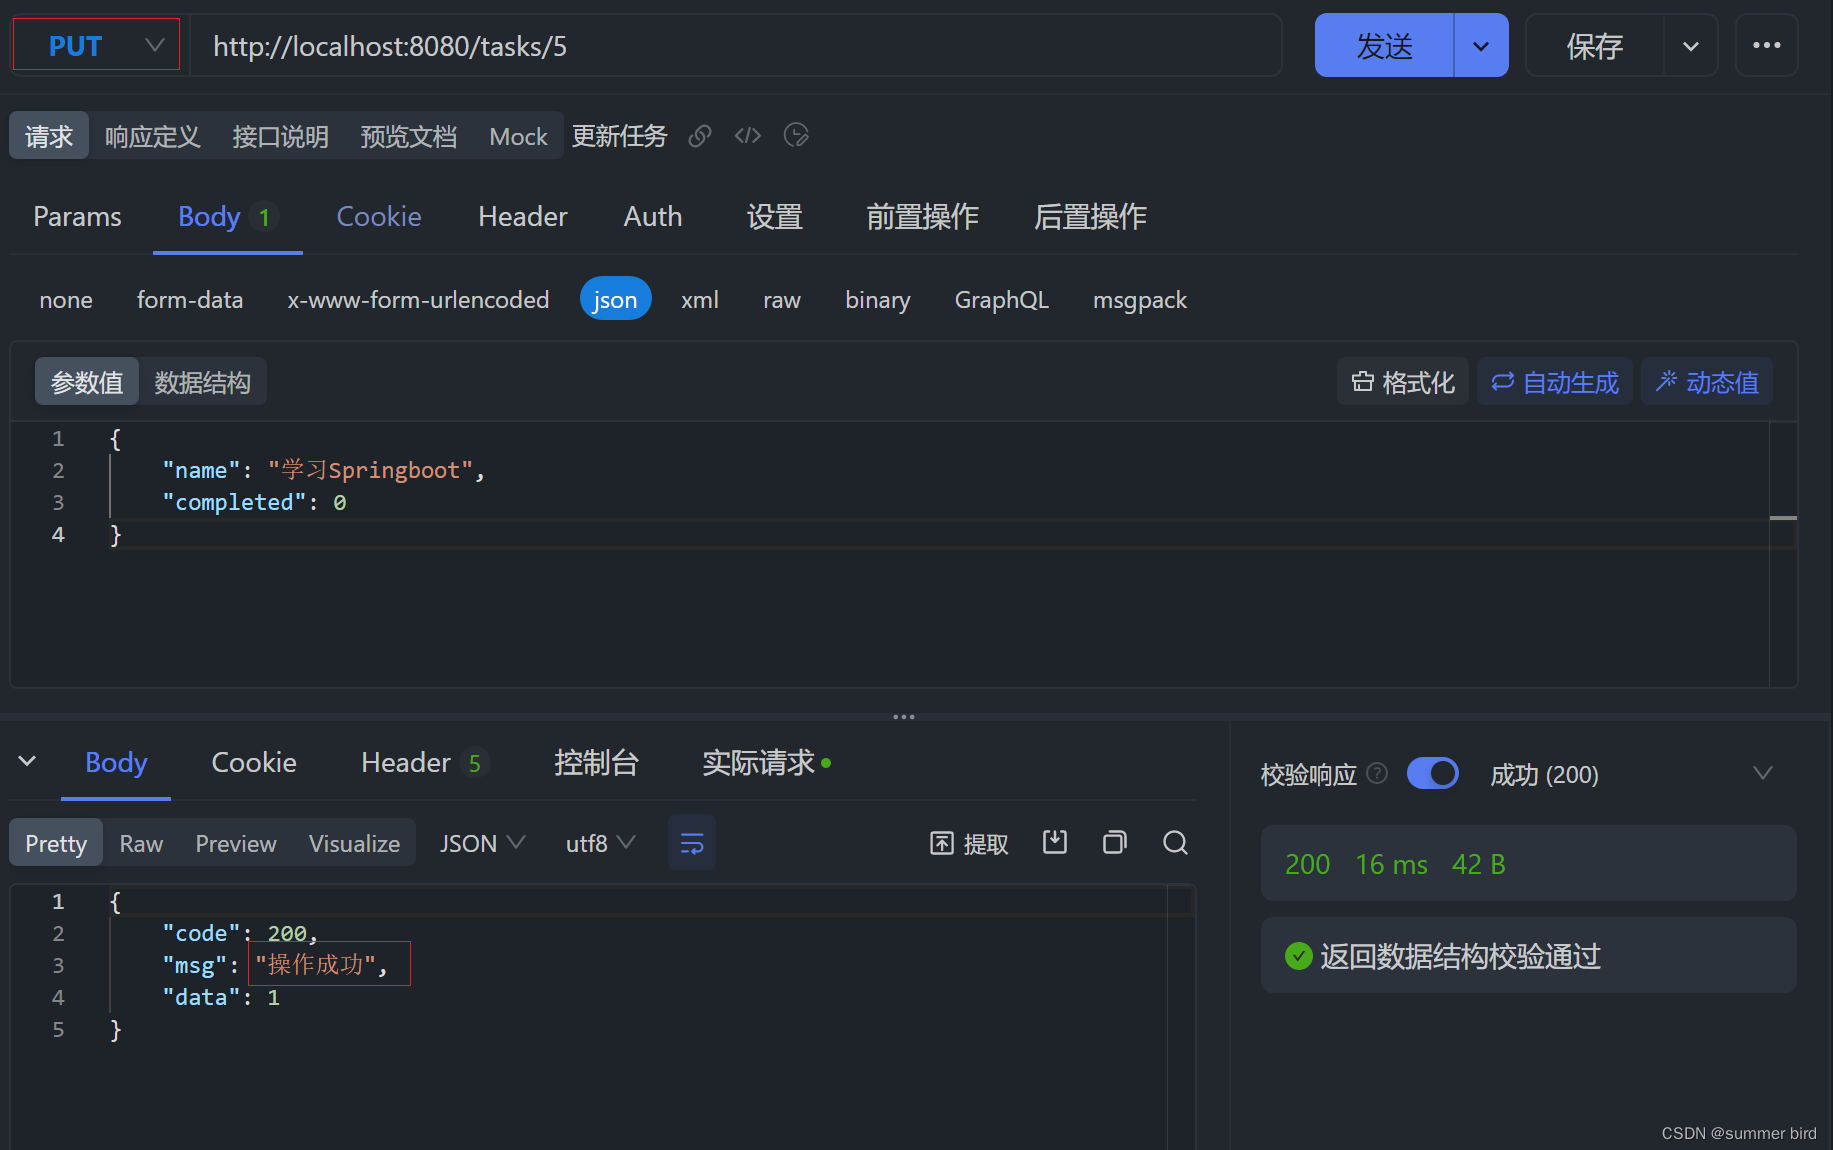Copy the task link icon next to 更新任务

pyautogui.click(x=700, y=136)
